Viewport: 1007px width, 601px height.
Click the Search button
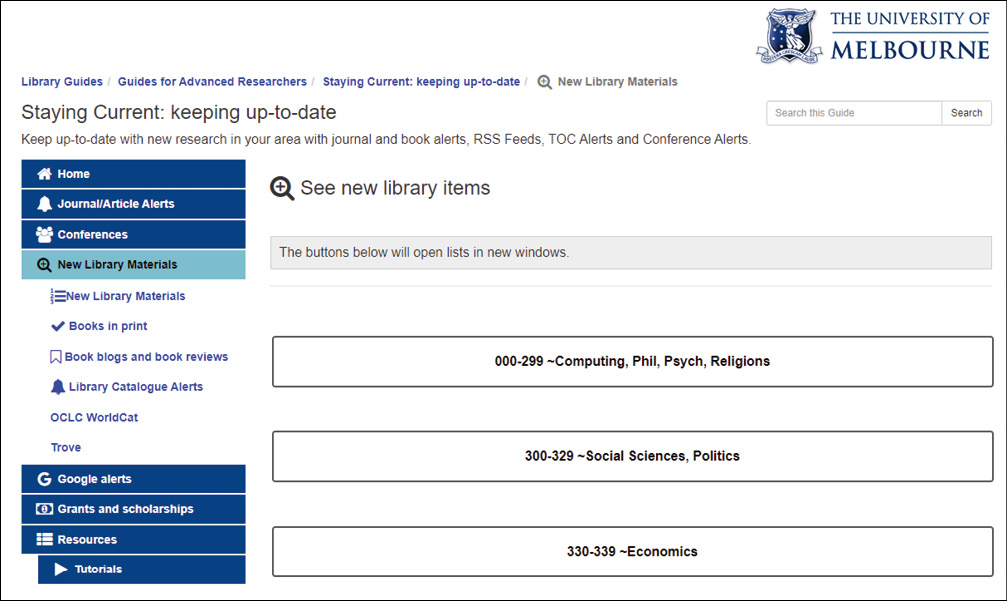coord(967,113)
